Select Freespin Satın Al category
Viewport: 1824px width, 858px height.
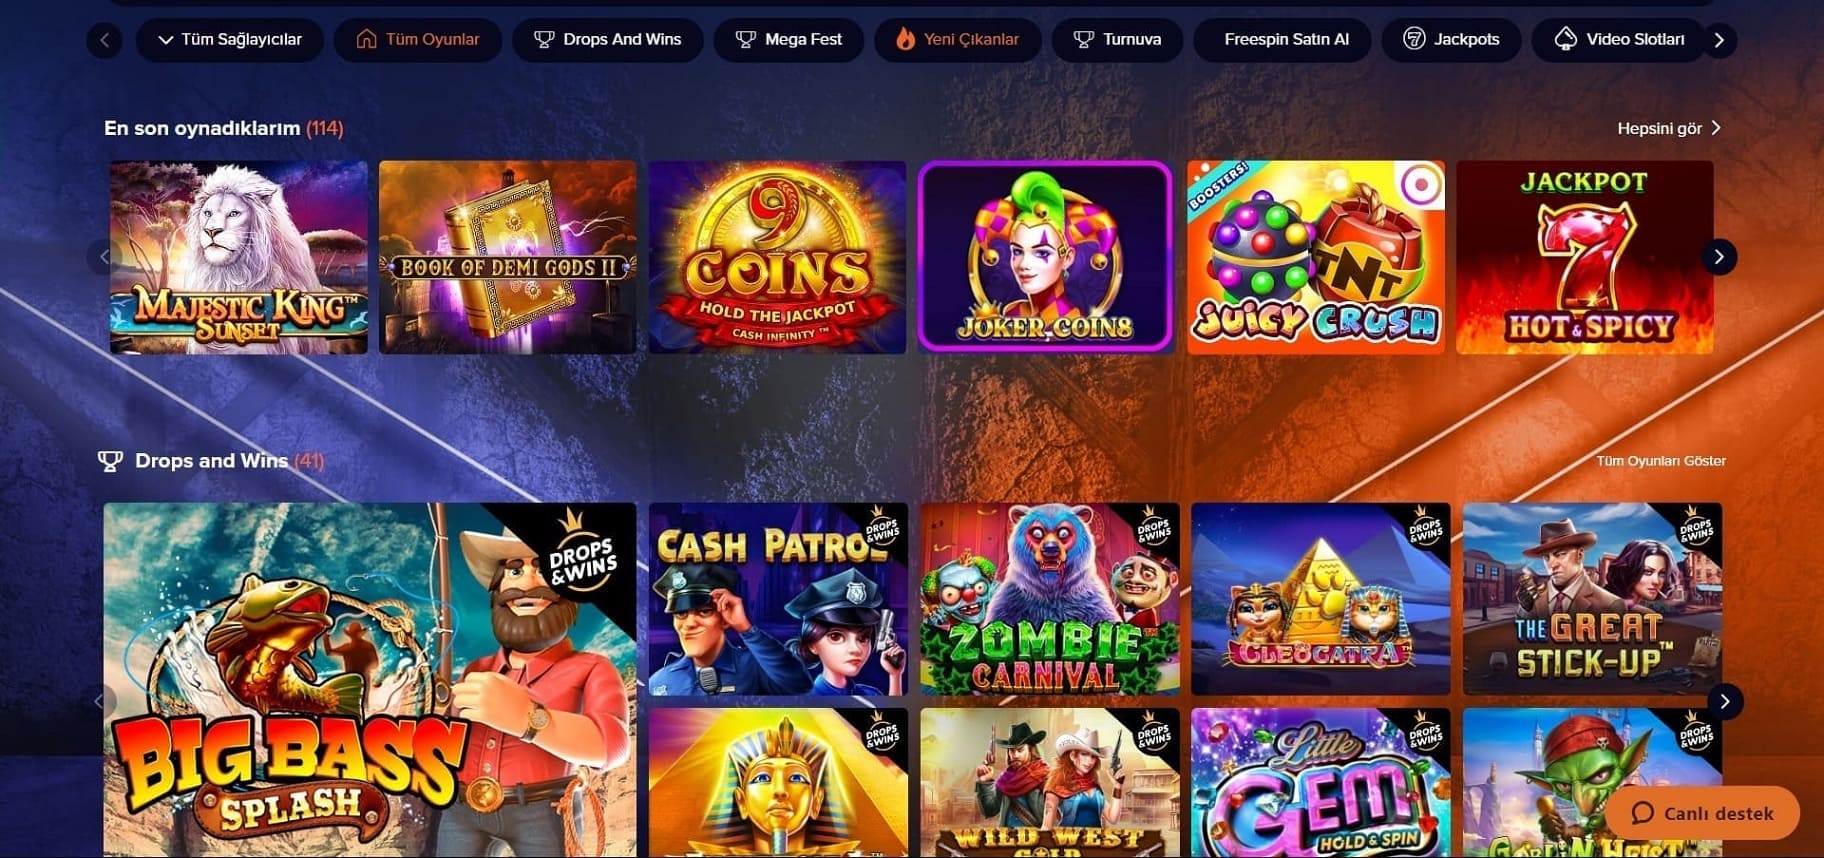1286,40
